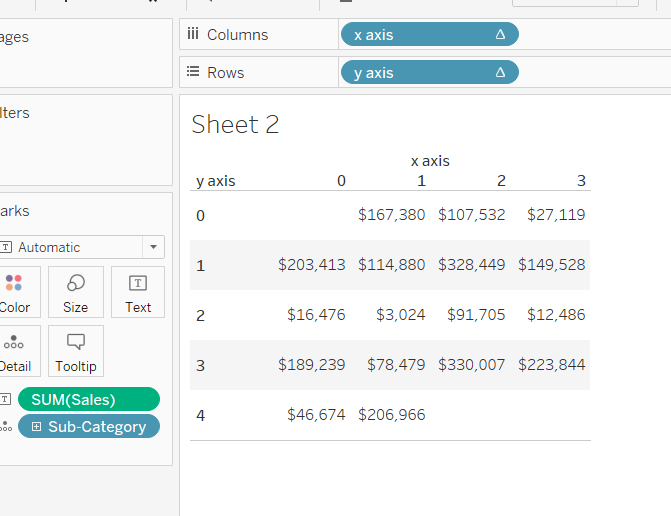
Task: Click the delta on x axis pill
Action: tap(500, 35)
